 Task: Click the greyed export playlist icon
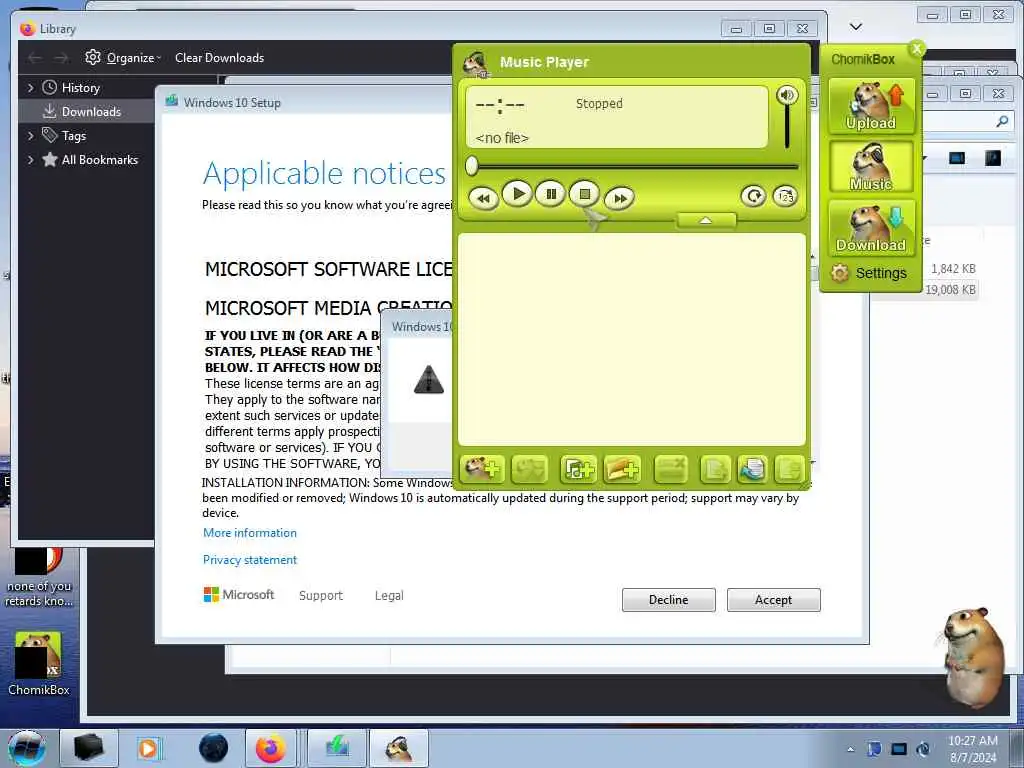[715, 469]
